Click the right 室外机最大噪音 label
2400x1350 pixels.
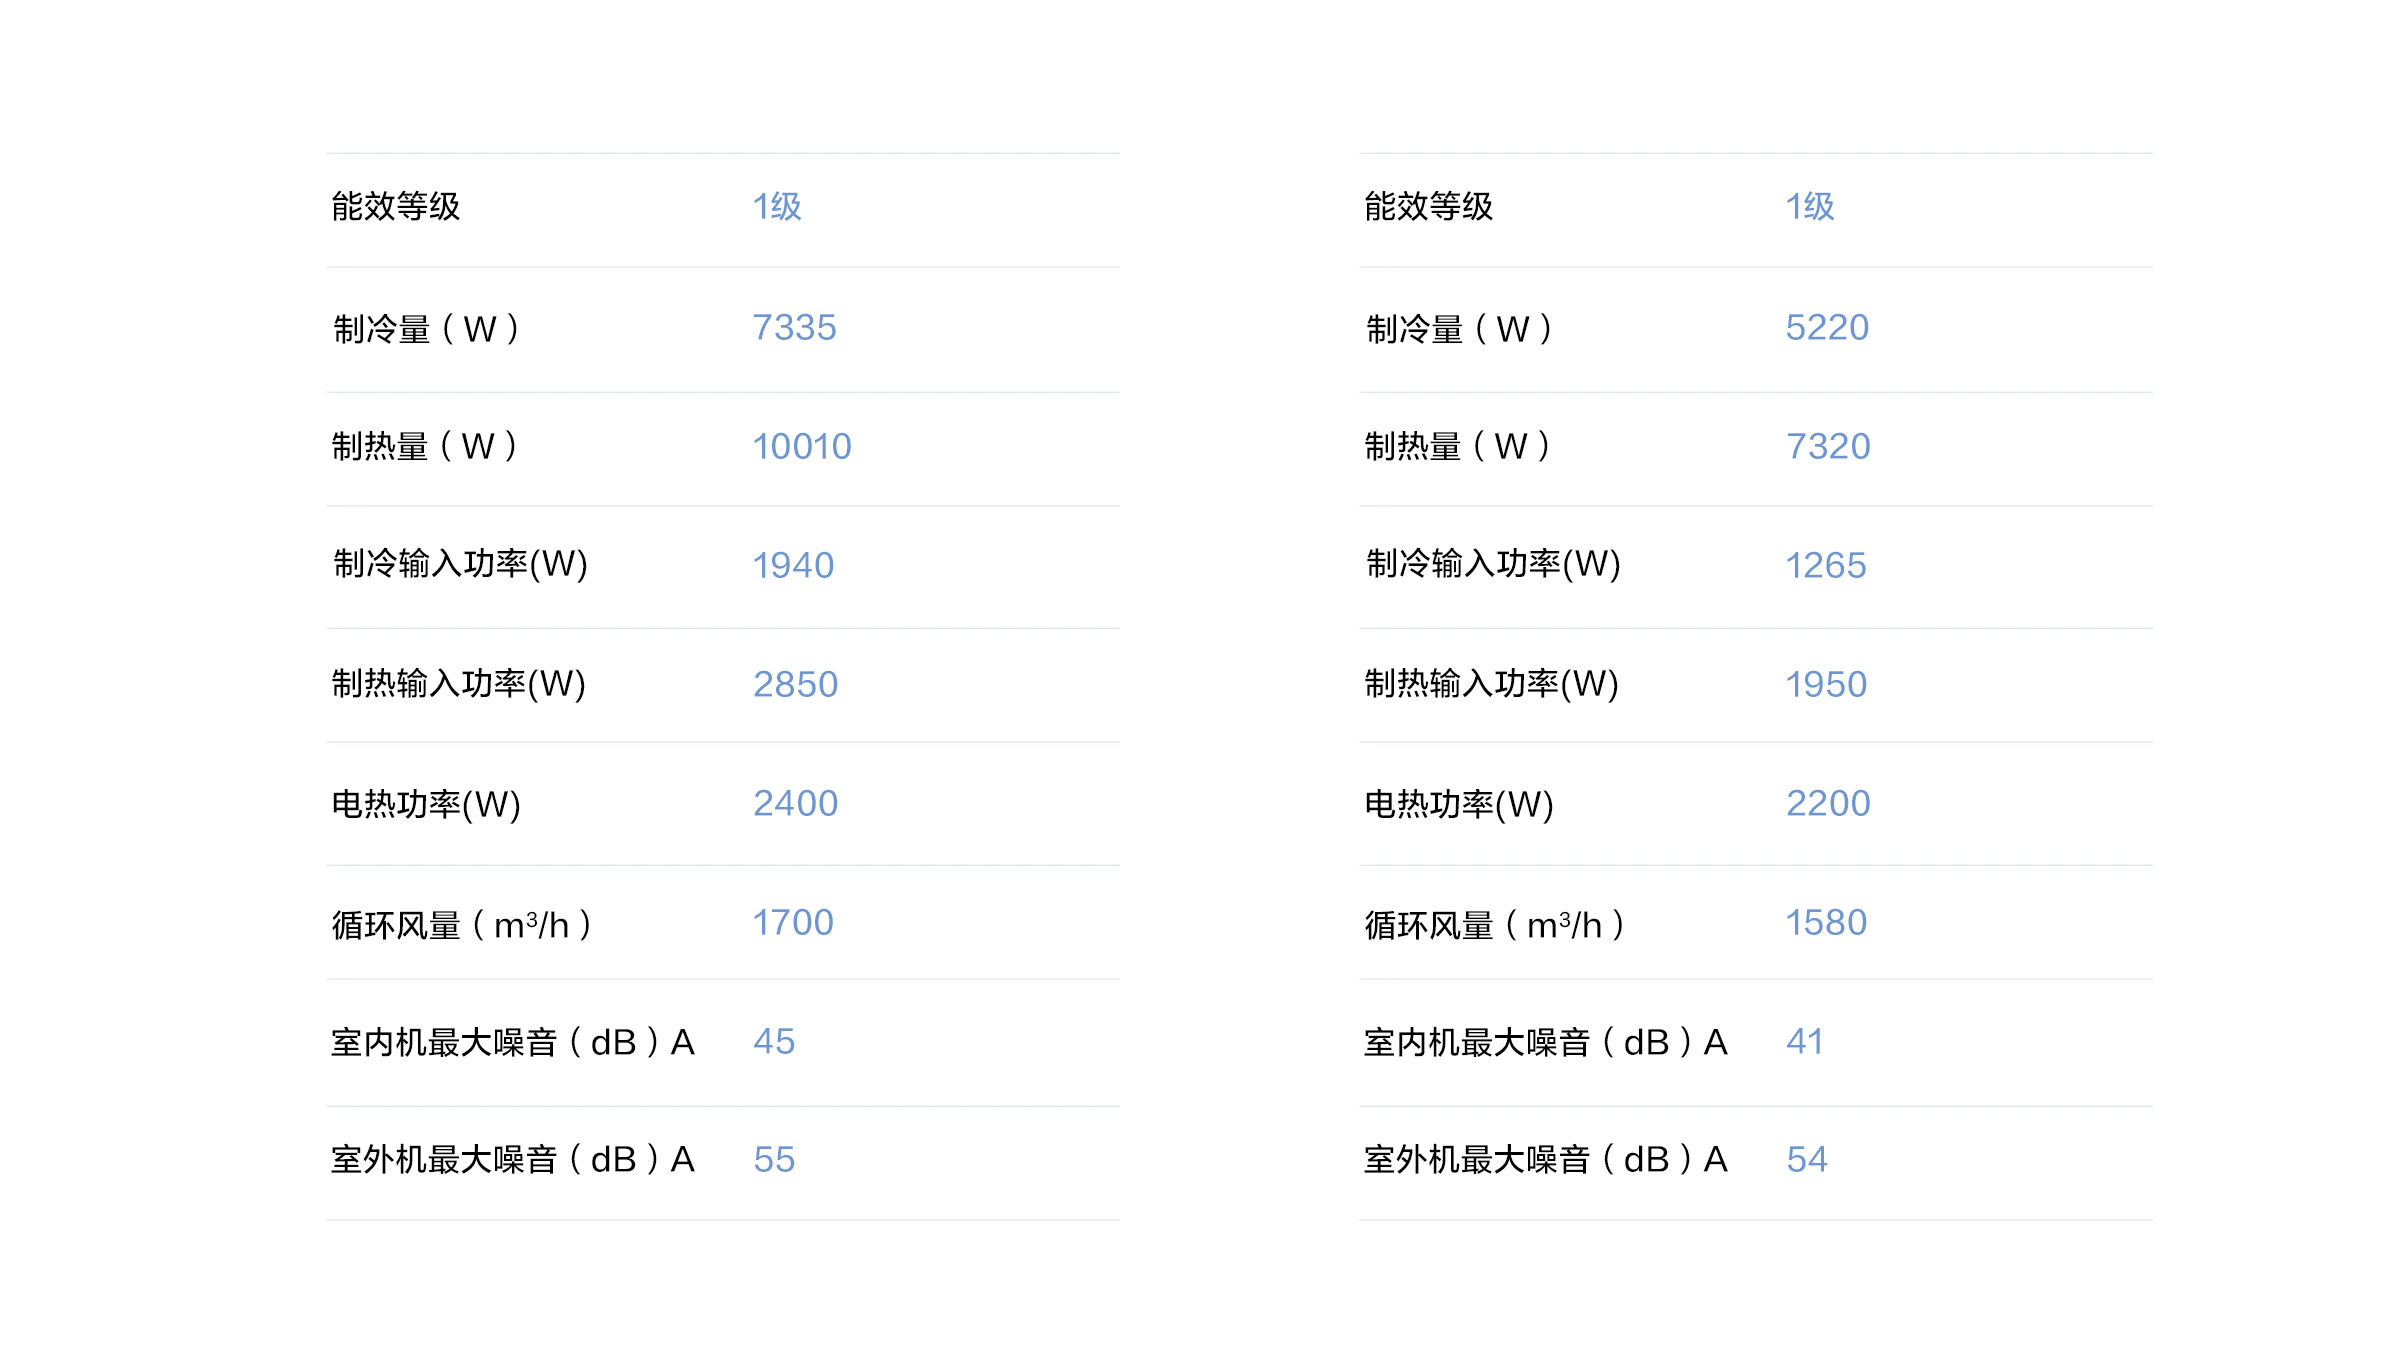tap(1545, 1159)
